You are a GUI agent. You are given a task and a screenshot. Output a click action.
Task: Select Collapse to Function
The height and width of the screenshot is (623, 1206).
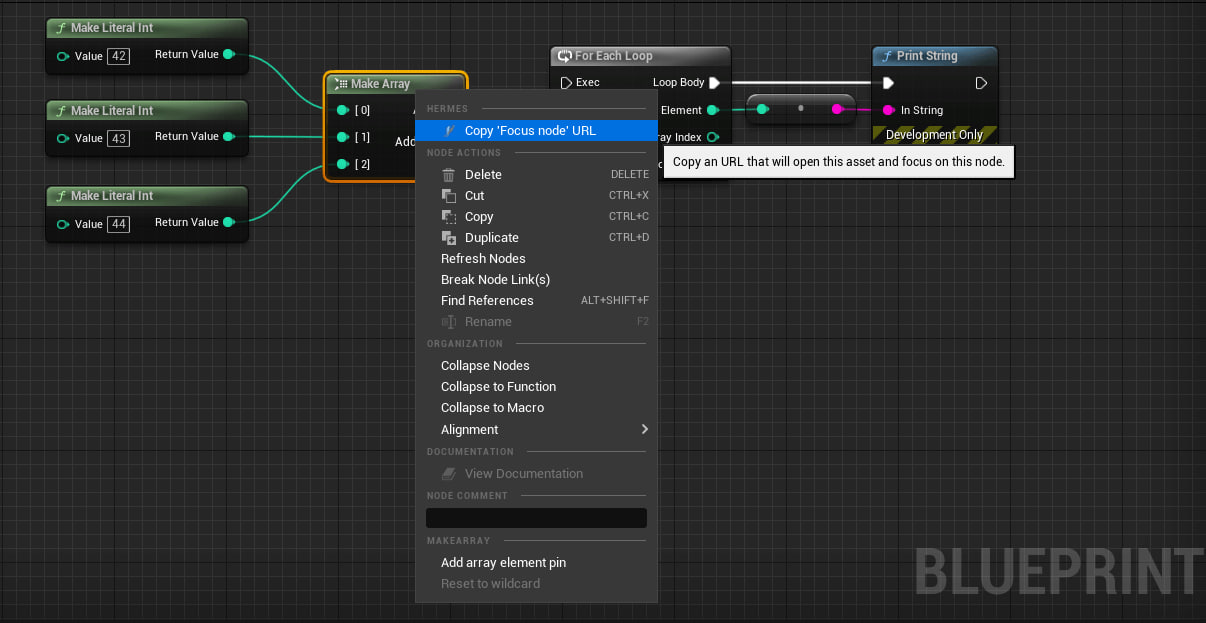[498, 387]
